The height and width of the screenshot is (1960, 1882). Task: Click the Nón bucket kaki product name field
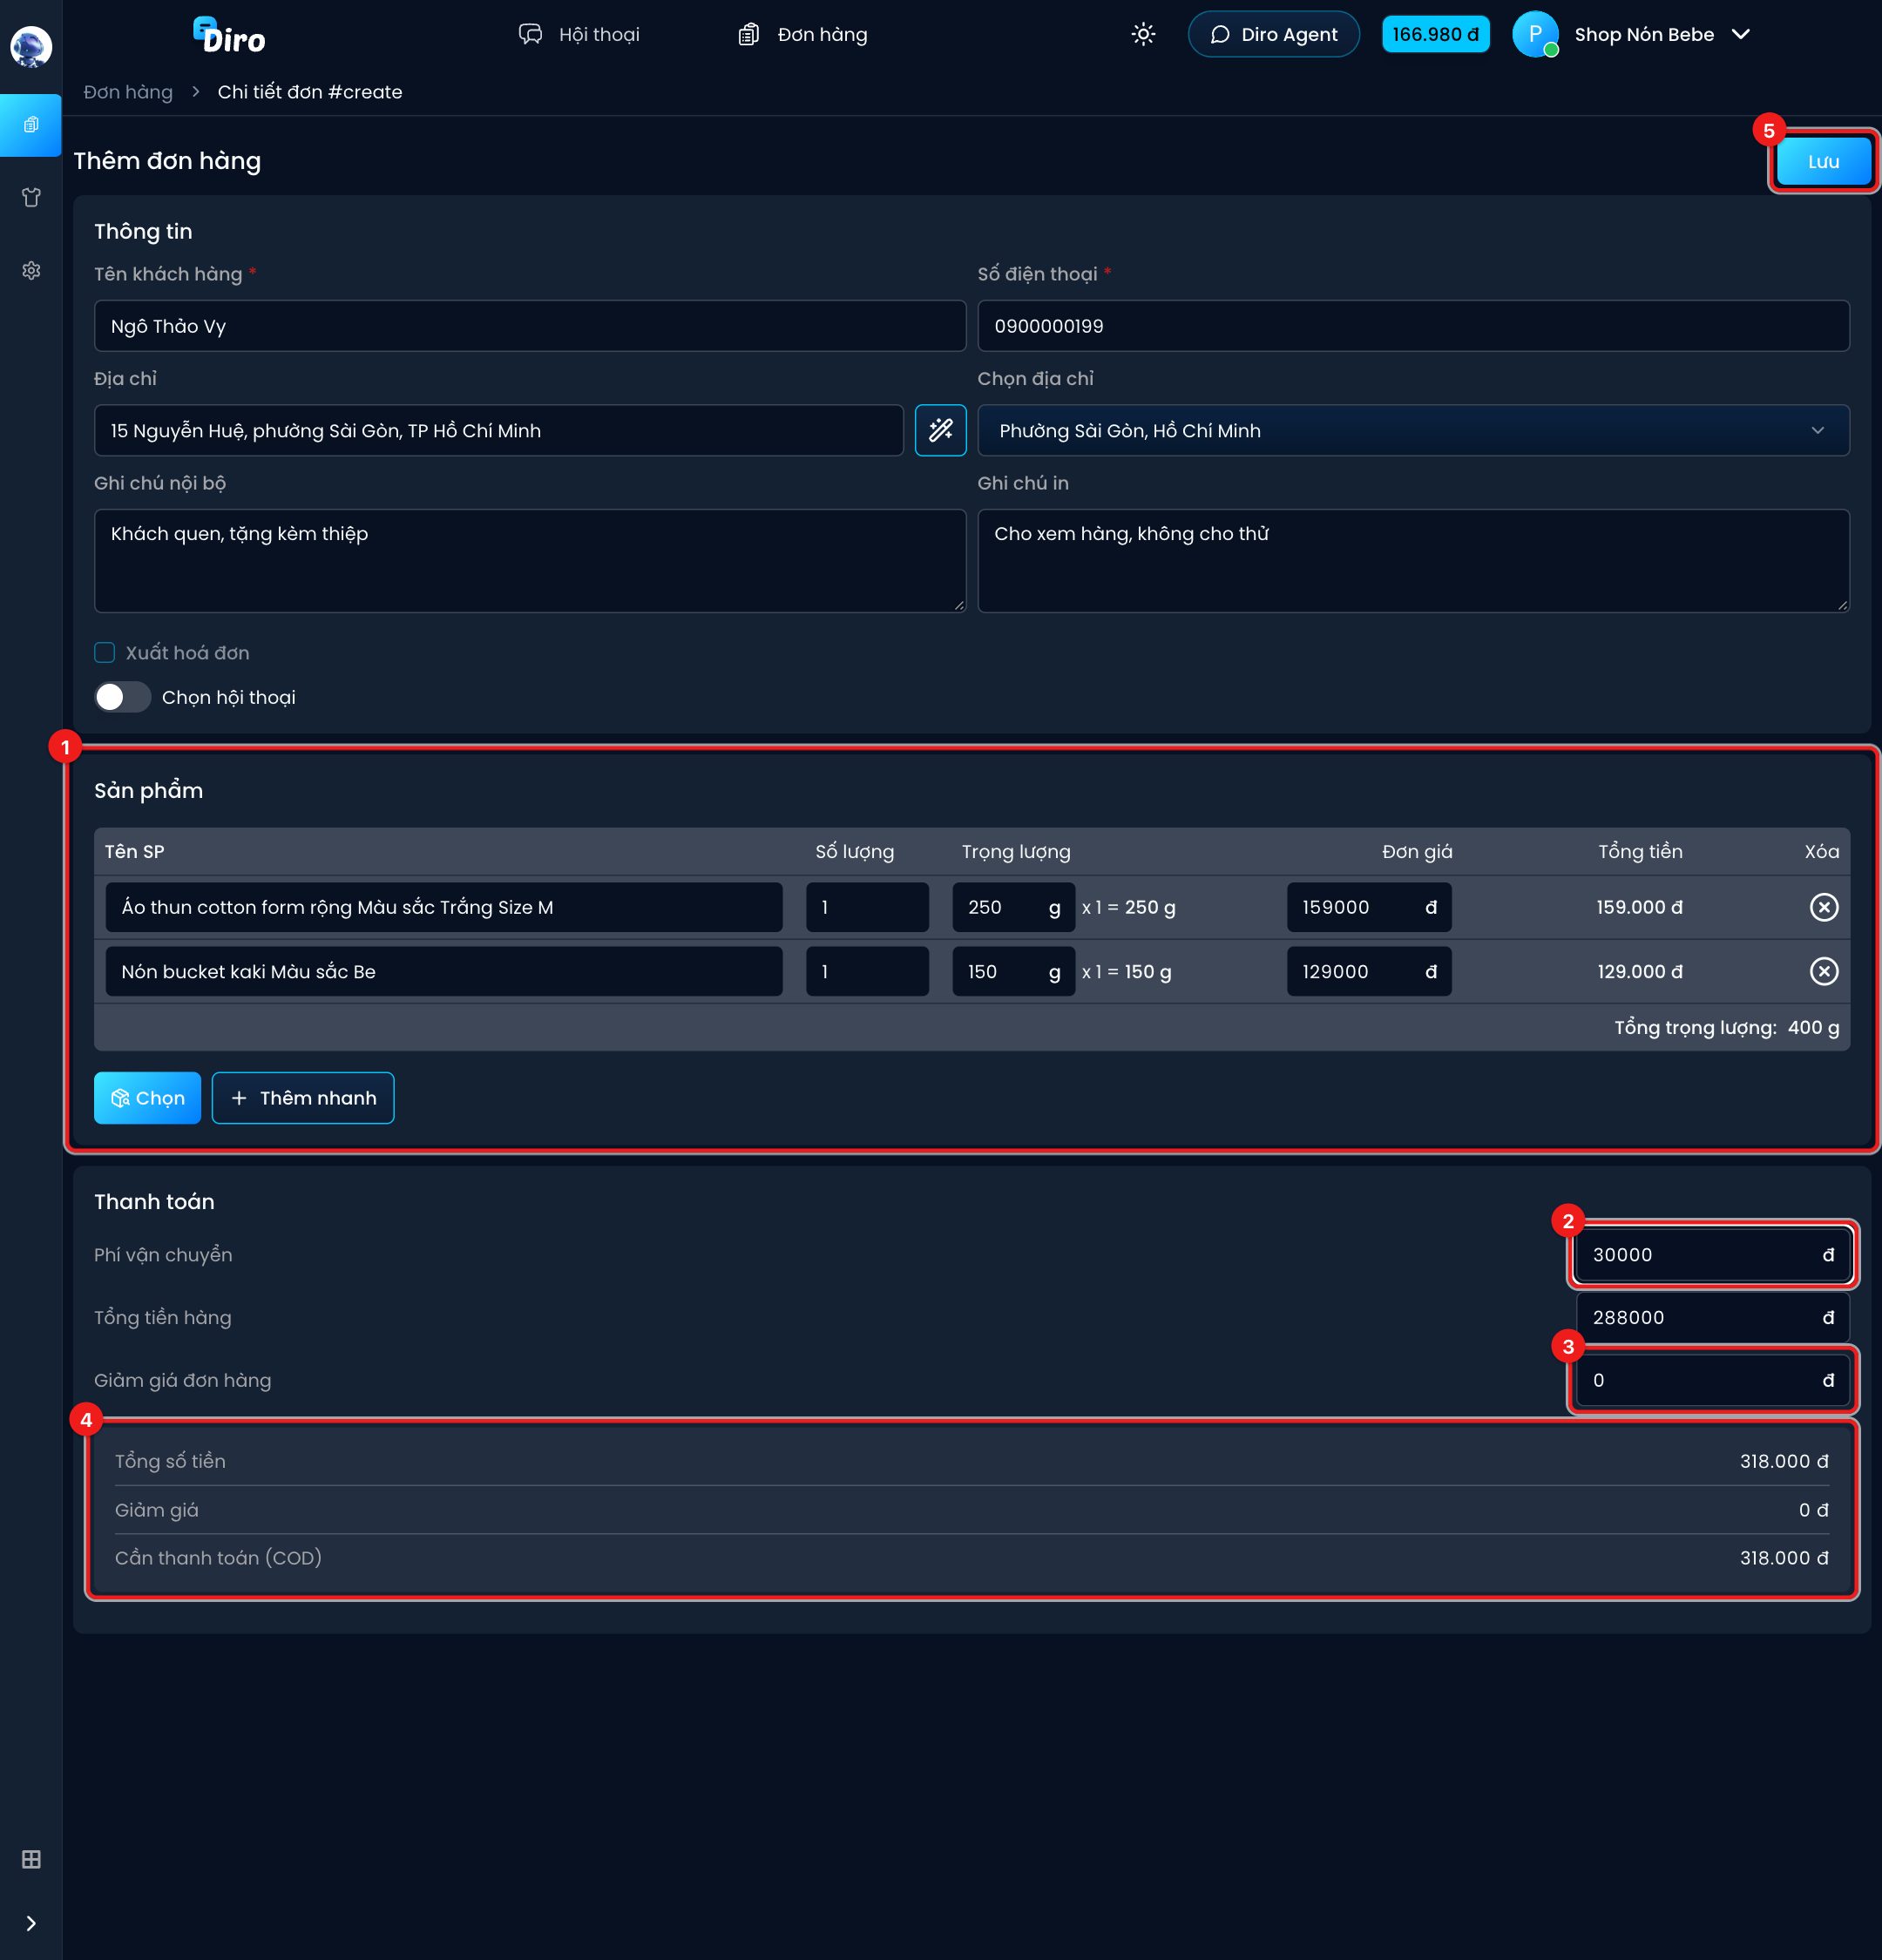coord(444,971)
